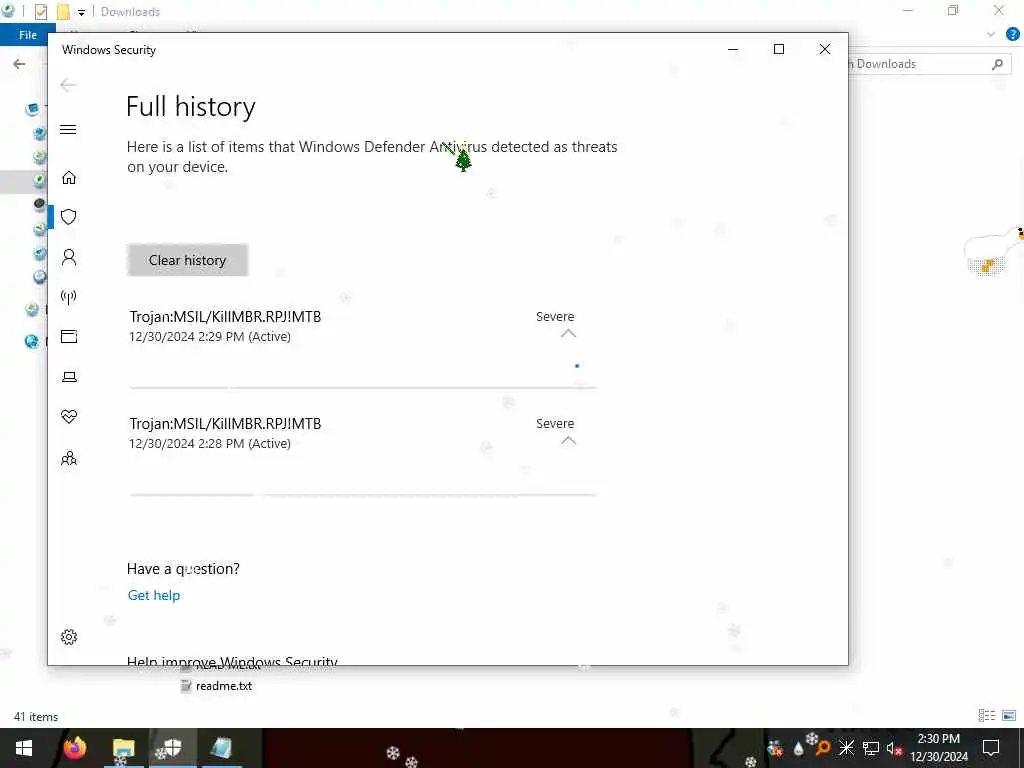The image size is (1024, 768).
Task: Open App & browser control window icon
Action: tap(69, 337)
